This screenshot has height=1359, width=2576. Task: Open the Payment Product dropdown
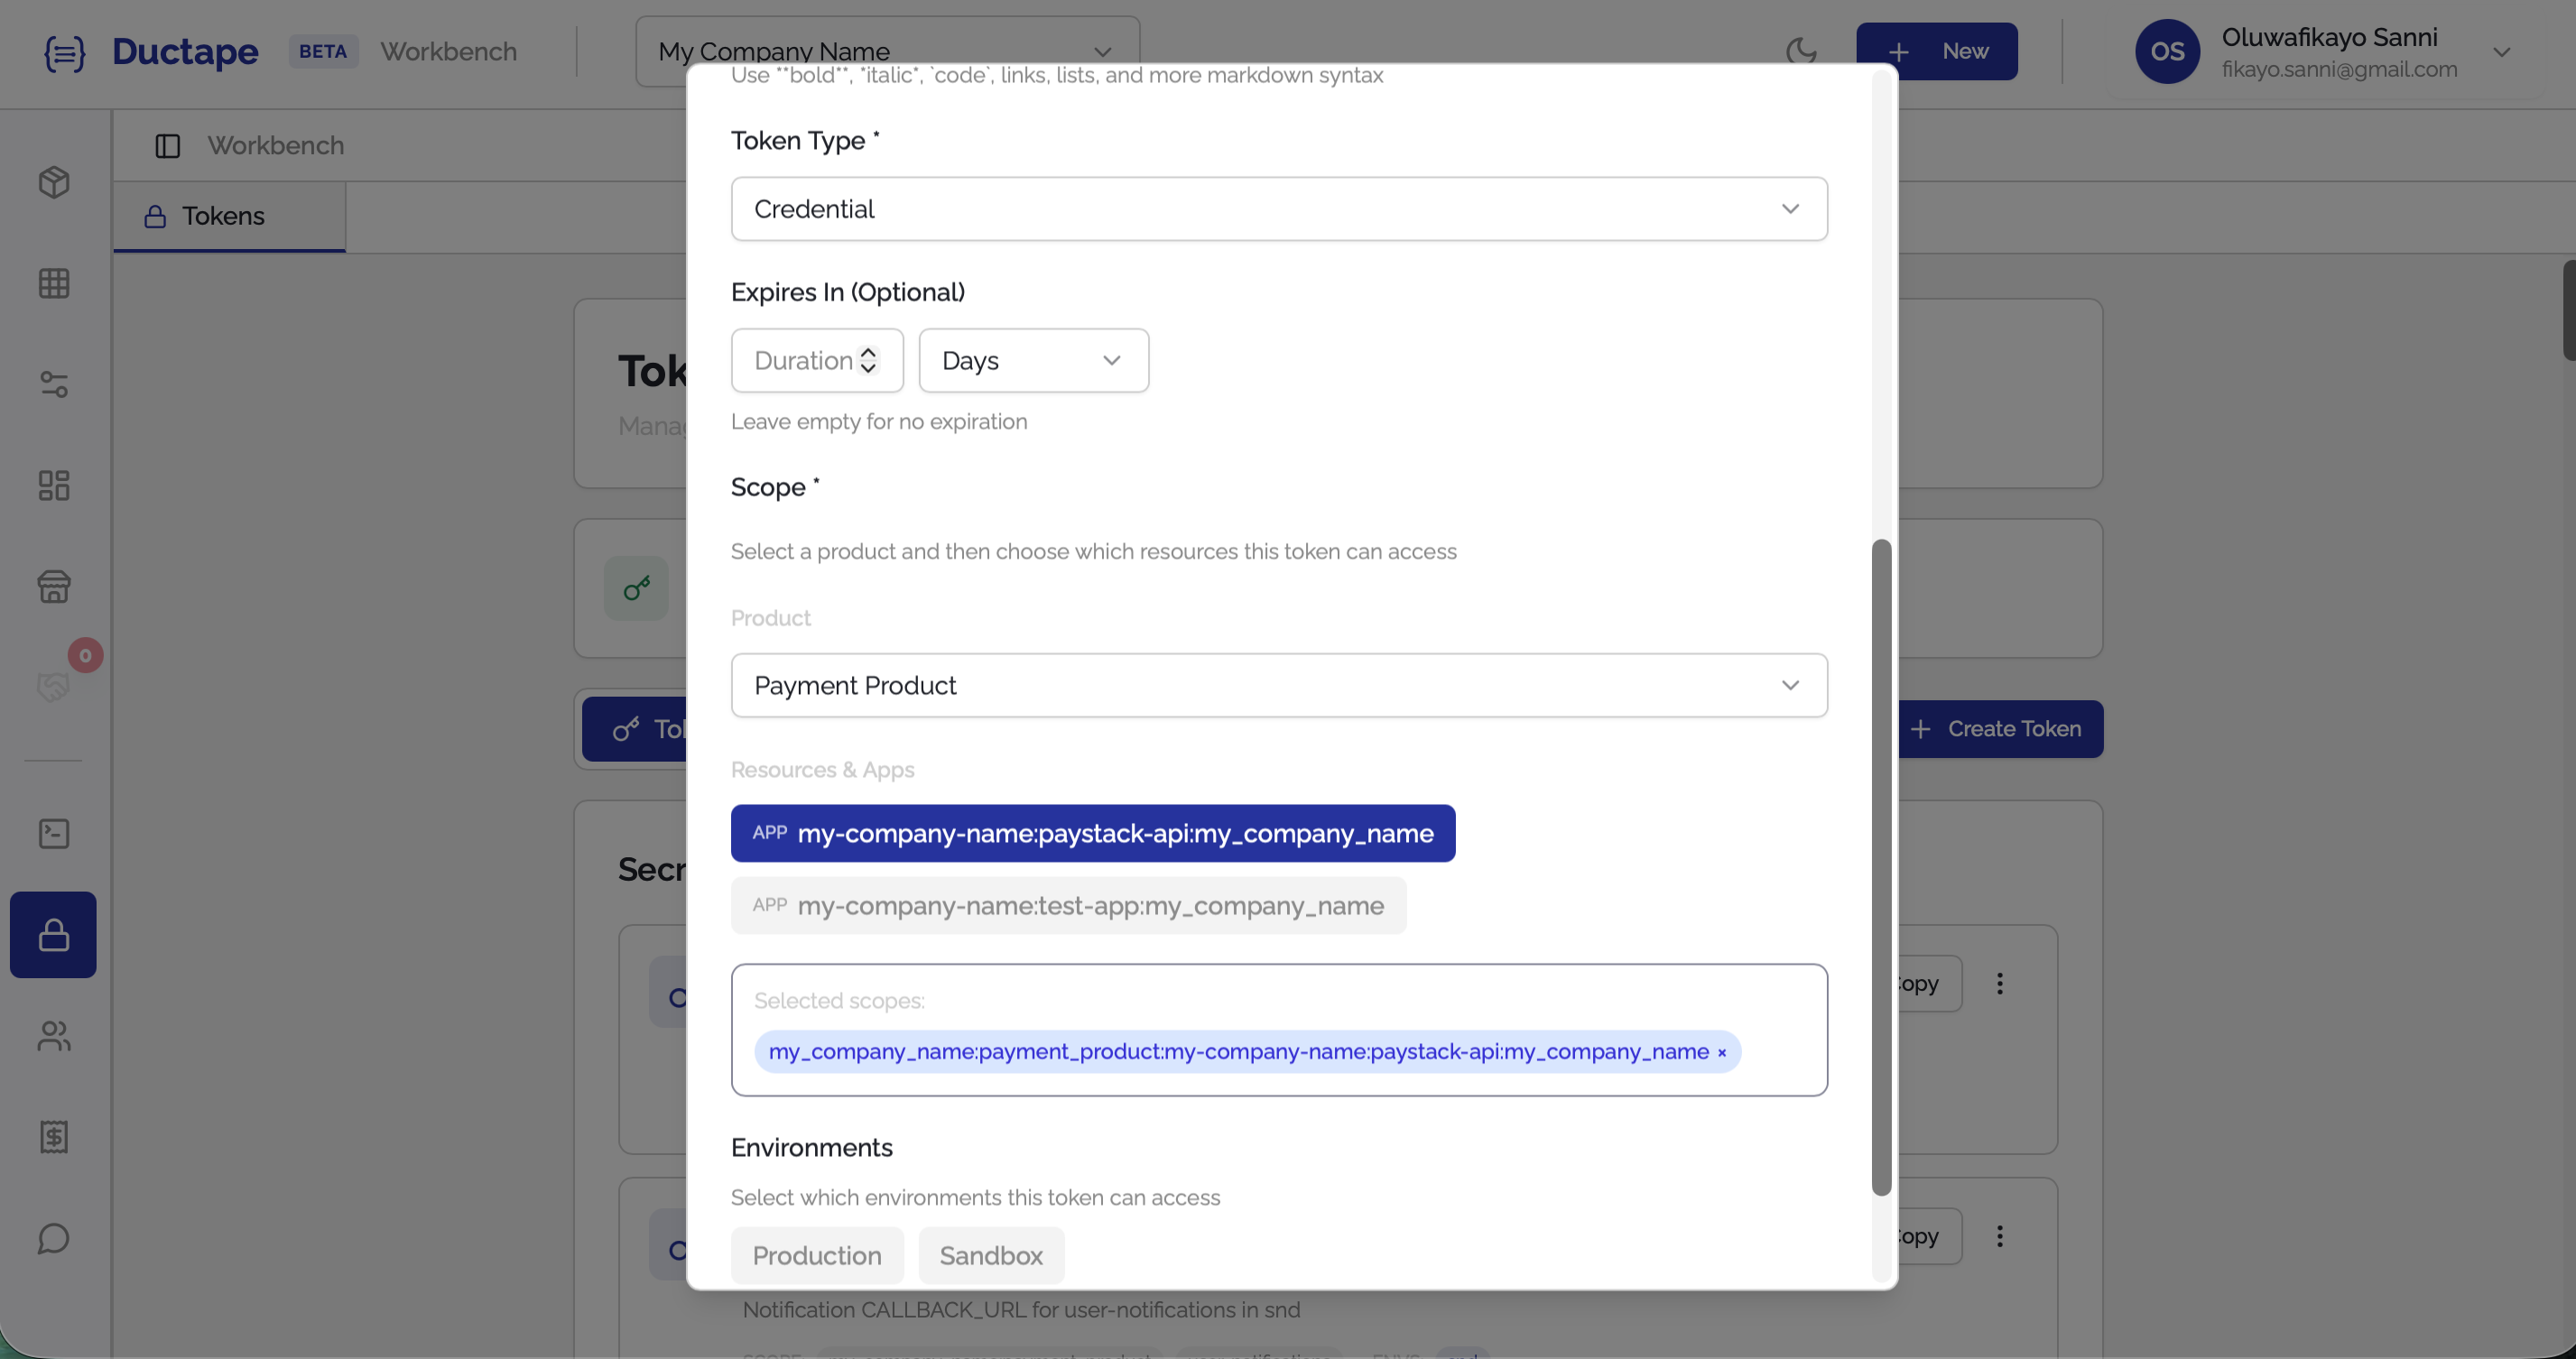click(x=1280, y=685)
